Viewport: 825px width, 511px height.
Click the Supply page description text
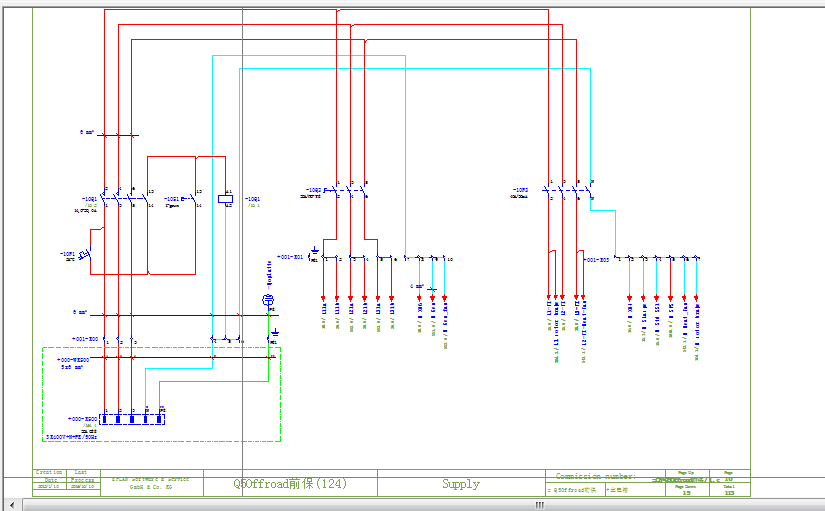(461, 484)
